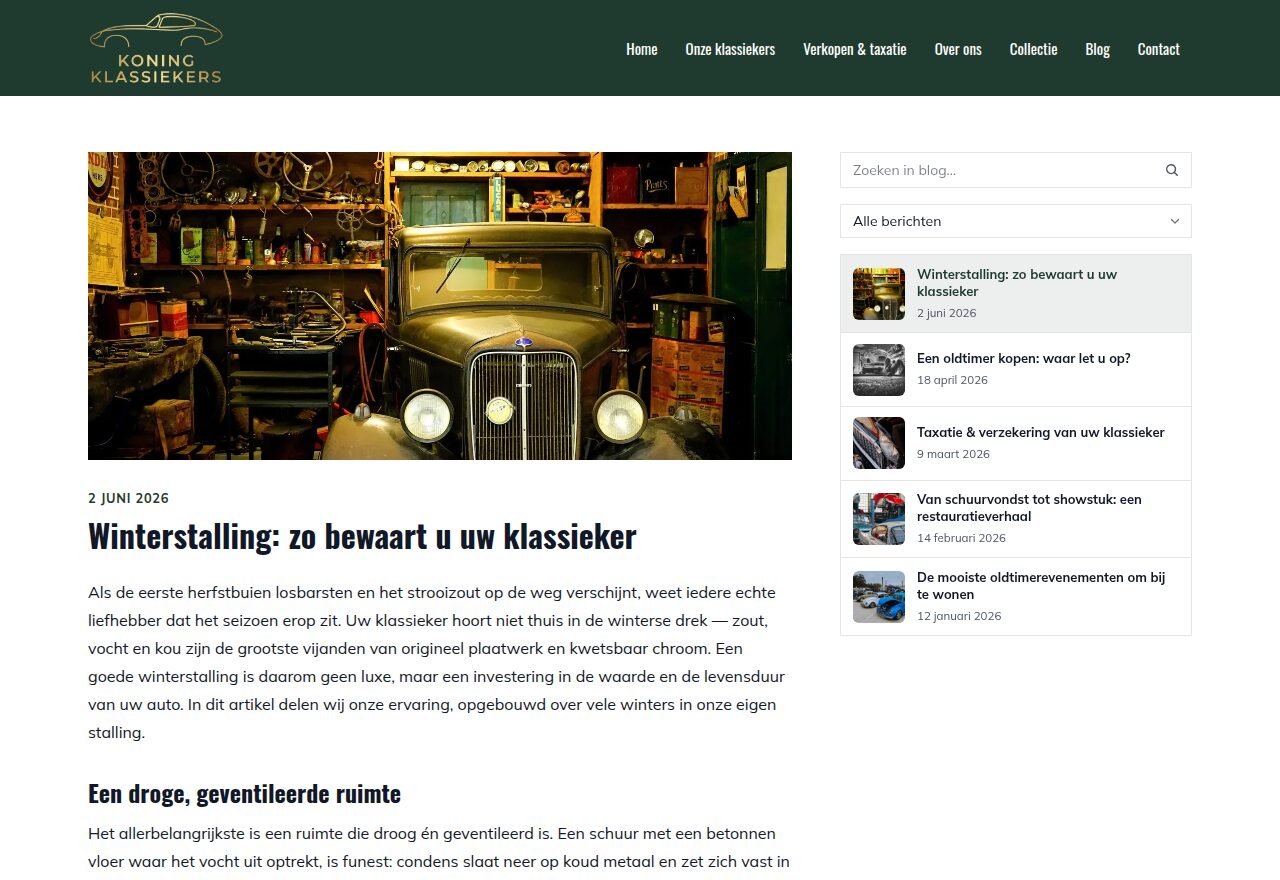Click the Taxatie & verzekering thumbnail
1280x880 pixels.
click(879, 443)
